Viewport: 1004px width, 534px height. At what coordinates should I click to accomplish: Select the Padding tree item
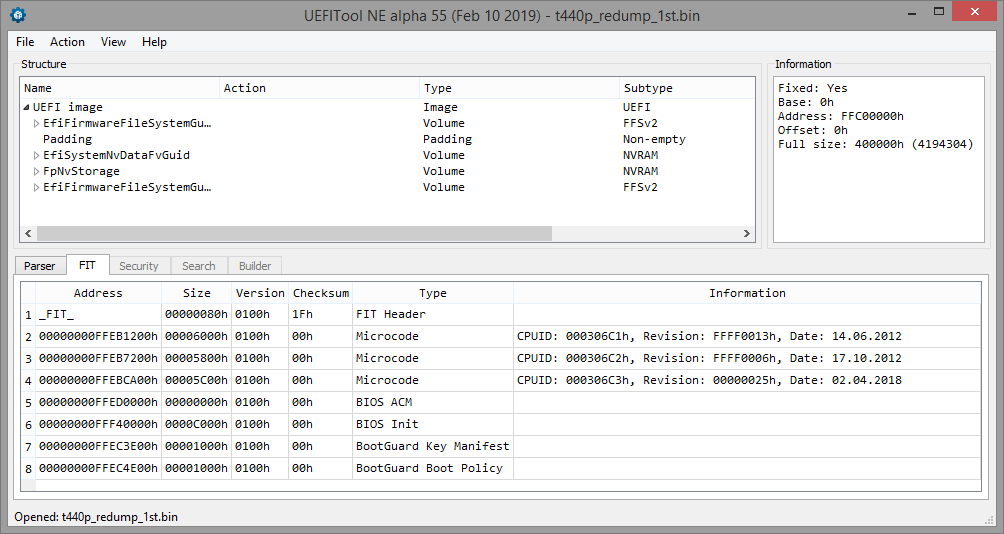coord(67,139)
